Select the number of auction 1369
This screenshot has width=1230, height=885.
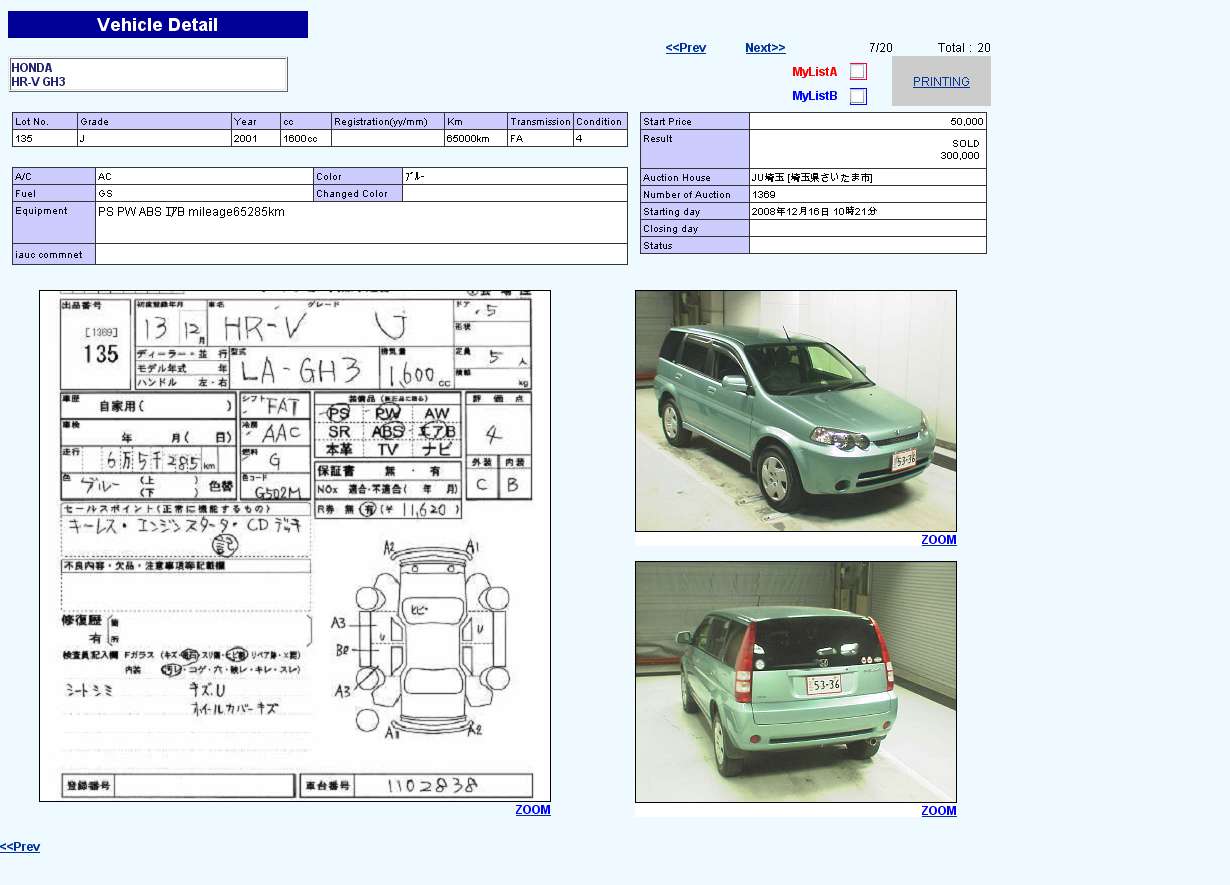[x=868, y=195]
